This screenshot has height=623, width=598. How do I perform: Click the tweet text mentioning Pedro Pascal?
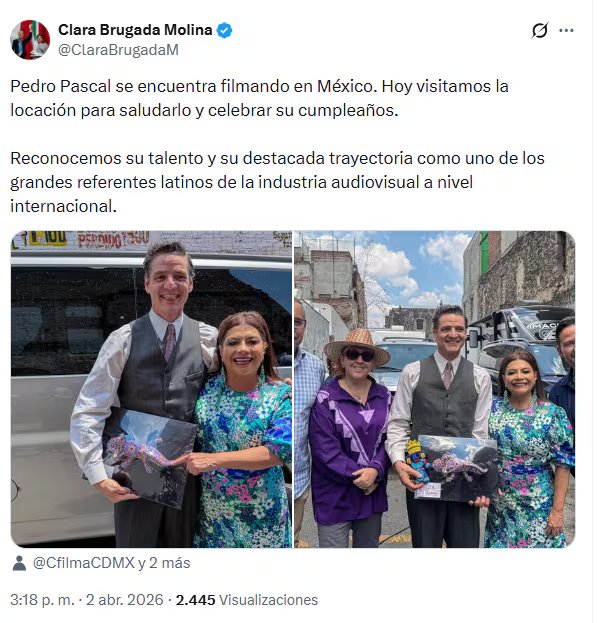pyautogui.click(x=259, y=98)
